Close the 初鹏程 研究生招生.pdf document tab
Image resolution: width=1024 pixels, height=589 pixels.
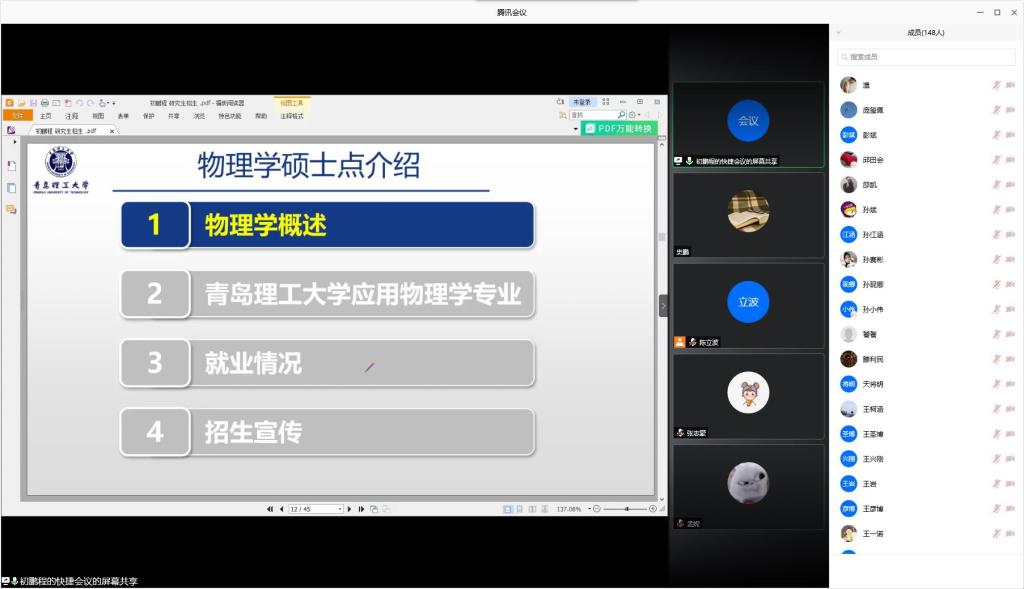point(112,130)
